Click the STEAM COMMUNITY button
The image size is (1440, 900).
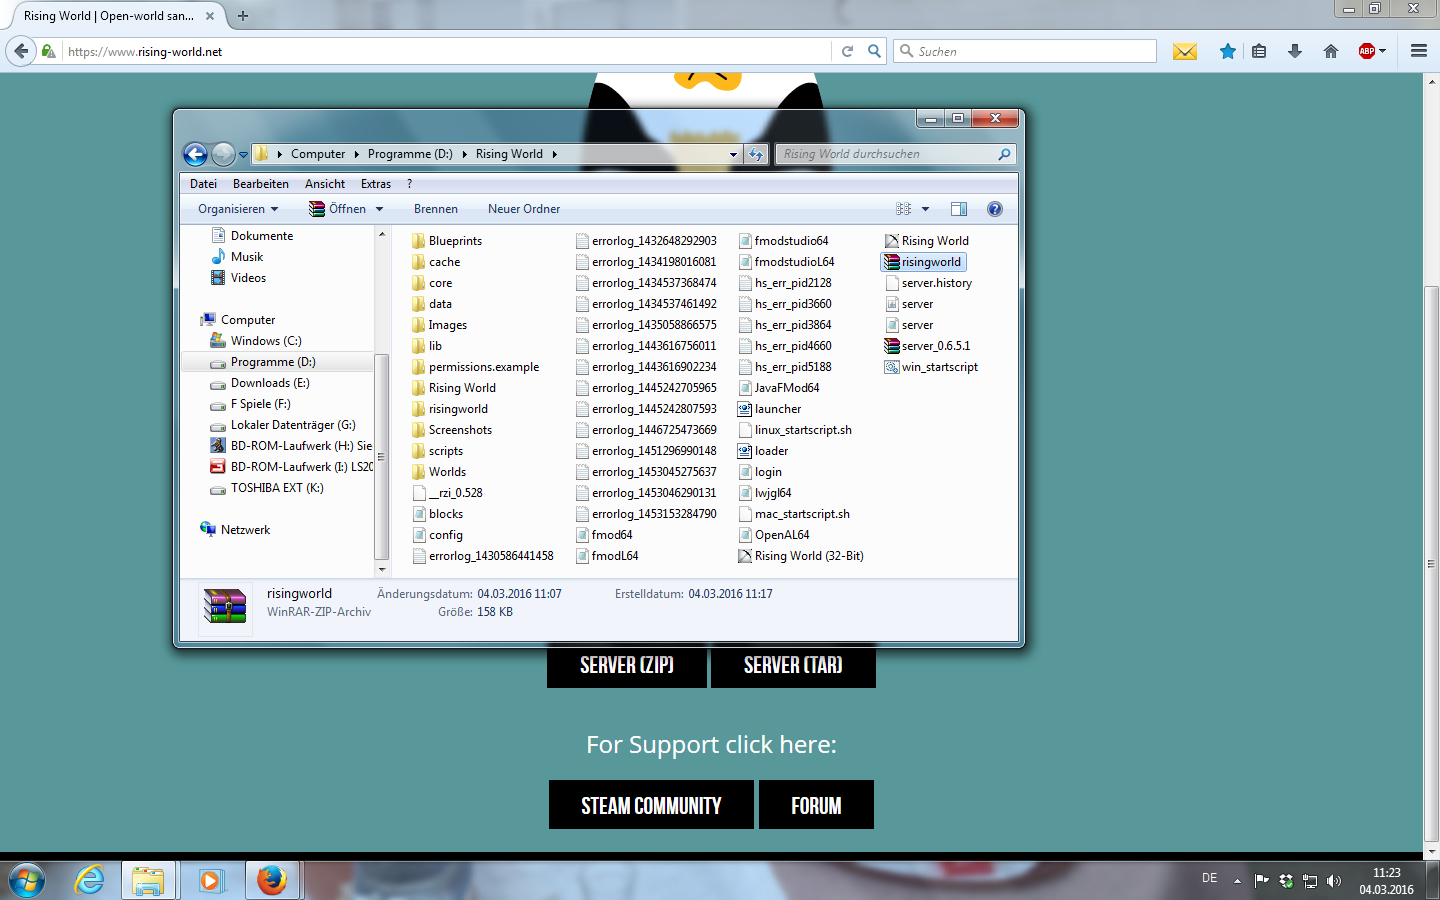651,805
